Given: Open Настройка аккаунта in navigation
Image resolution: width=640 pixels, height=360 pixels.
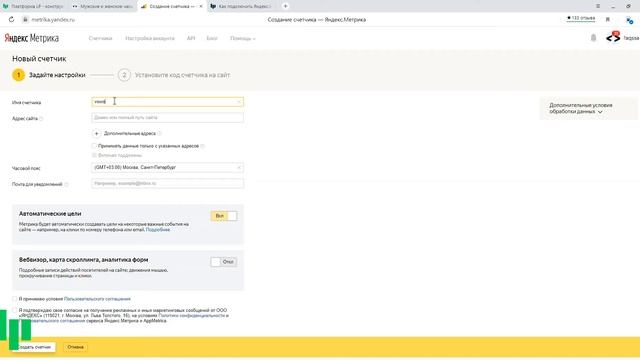Looking at the screenshot, I should [150, 38].
